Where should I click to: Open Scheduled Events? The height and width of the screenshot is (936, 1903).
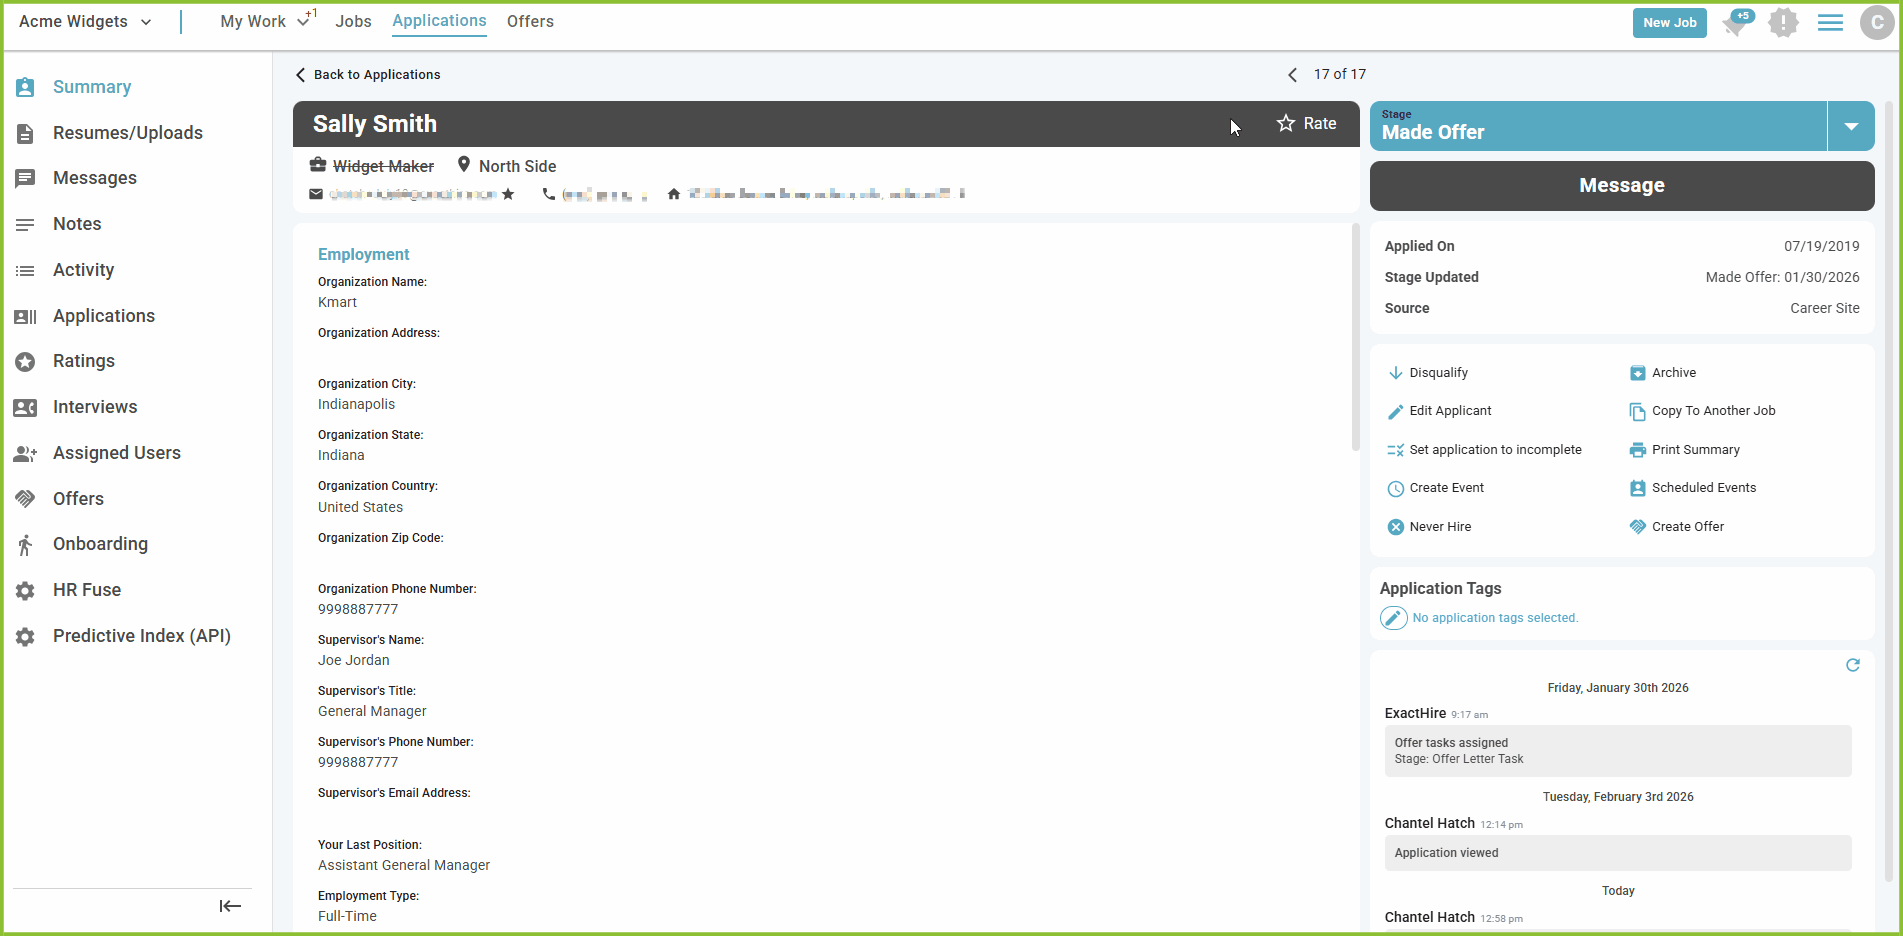pos(1693,488)
